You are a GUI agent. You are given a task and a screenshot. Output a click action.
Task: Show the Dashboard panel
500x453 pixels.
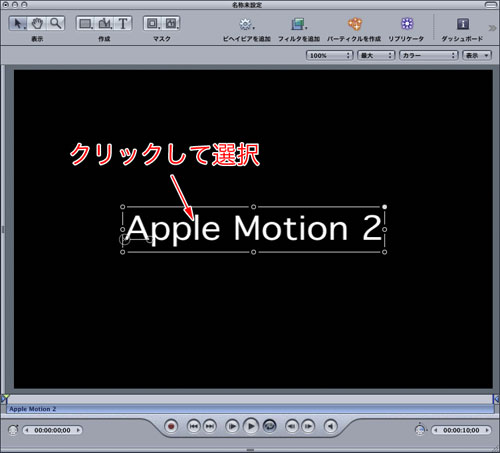[x=462, y=24]
